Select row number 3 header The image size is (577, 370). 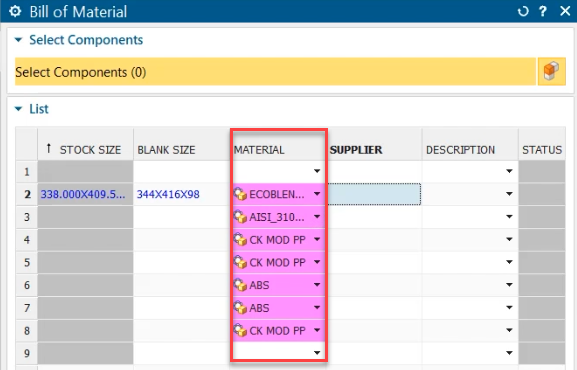(26, 217)
